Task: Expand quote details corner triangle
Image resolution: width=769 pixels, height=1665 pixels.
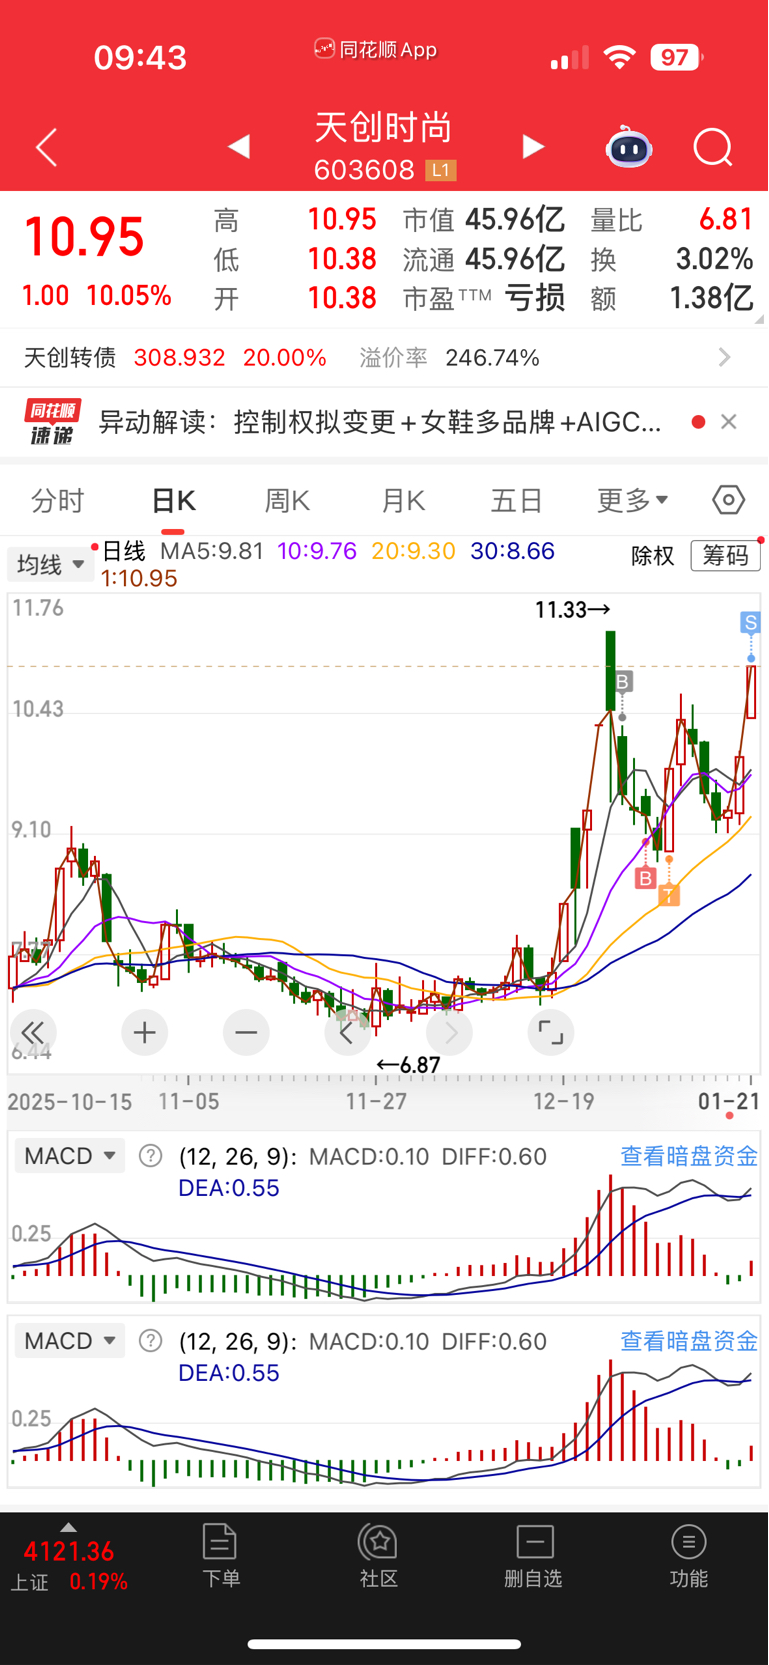Action: pos(759,319)
